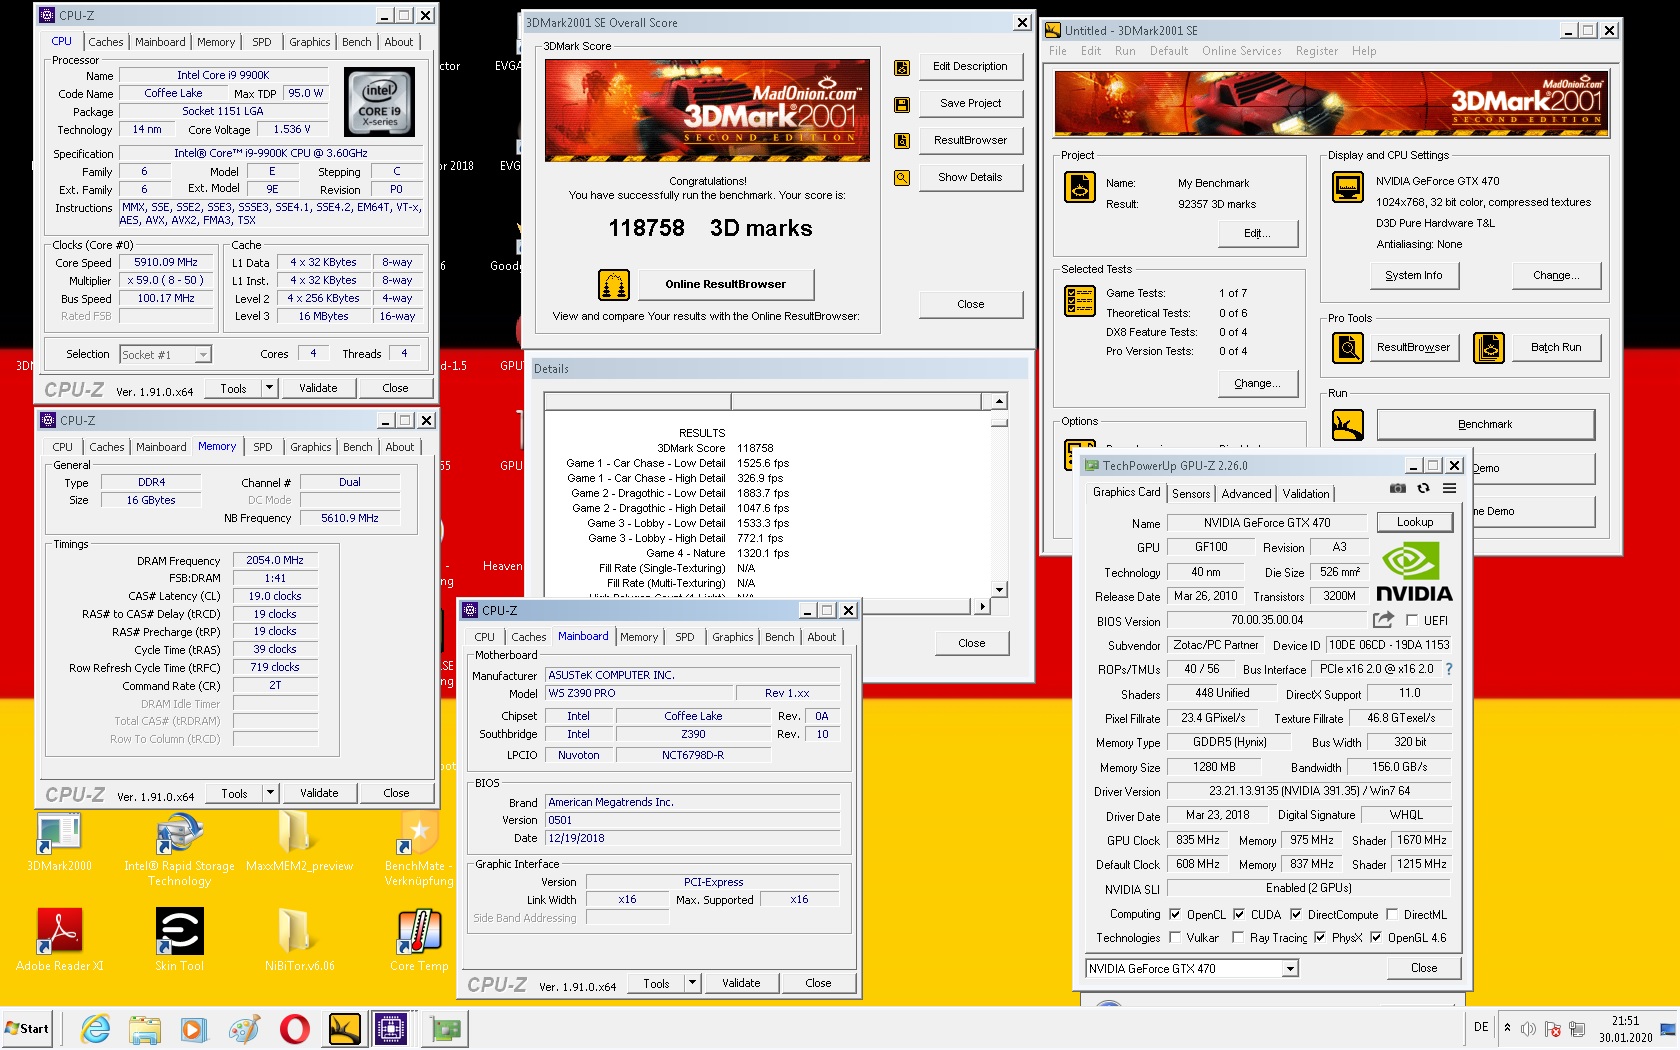This screenshot has width=1680, height=1050.
Task: Click the Start button
Action: pos(28,1029)
